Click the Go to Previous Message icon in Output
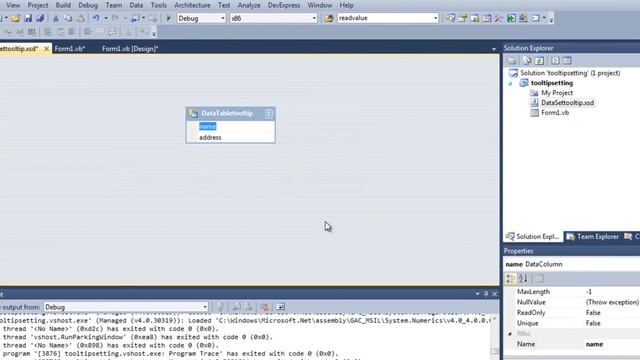 tap(236, 307)
